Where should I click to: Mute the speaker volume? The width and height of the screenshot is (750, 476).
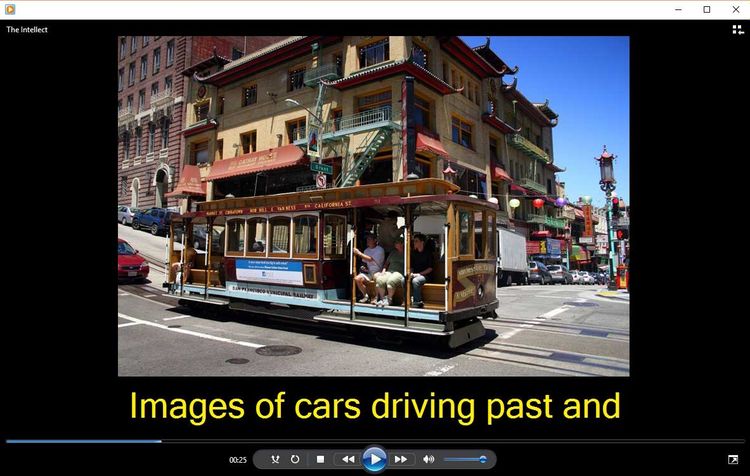pyautogui.click(x=429, y=459)
